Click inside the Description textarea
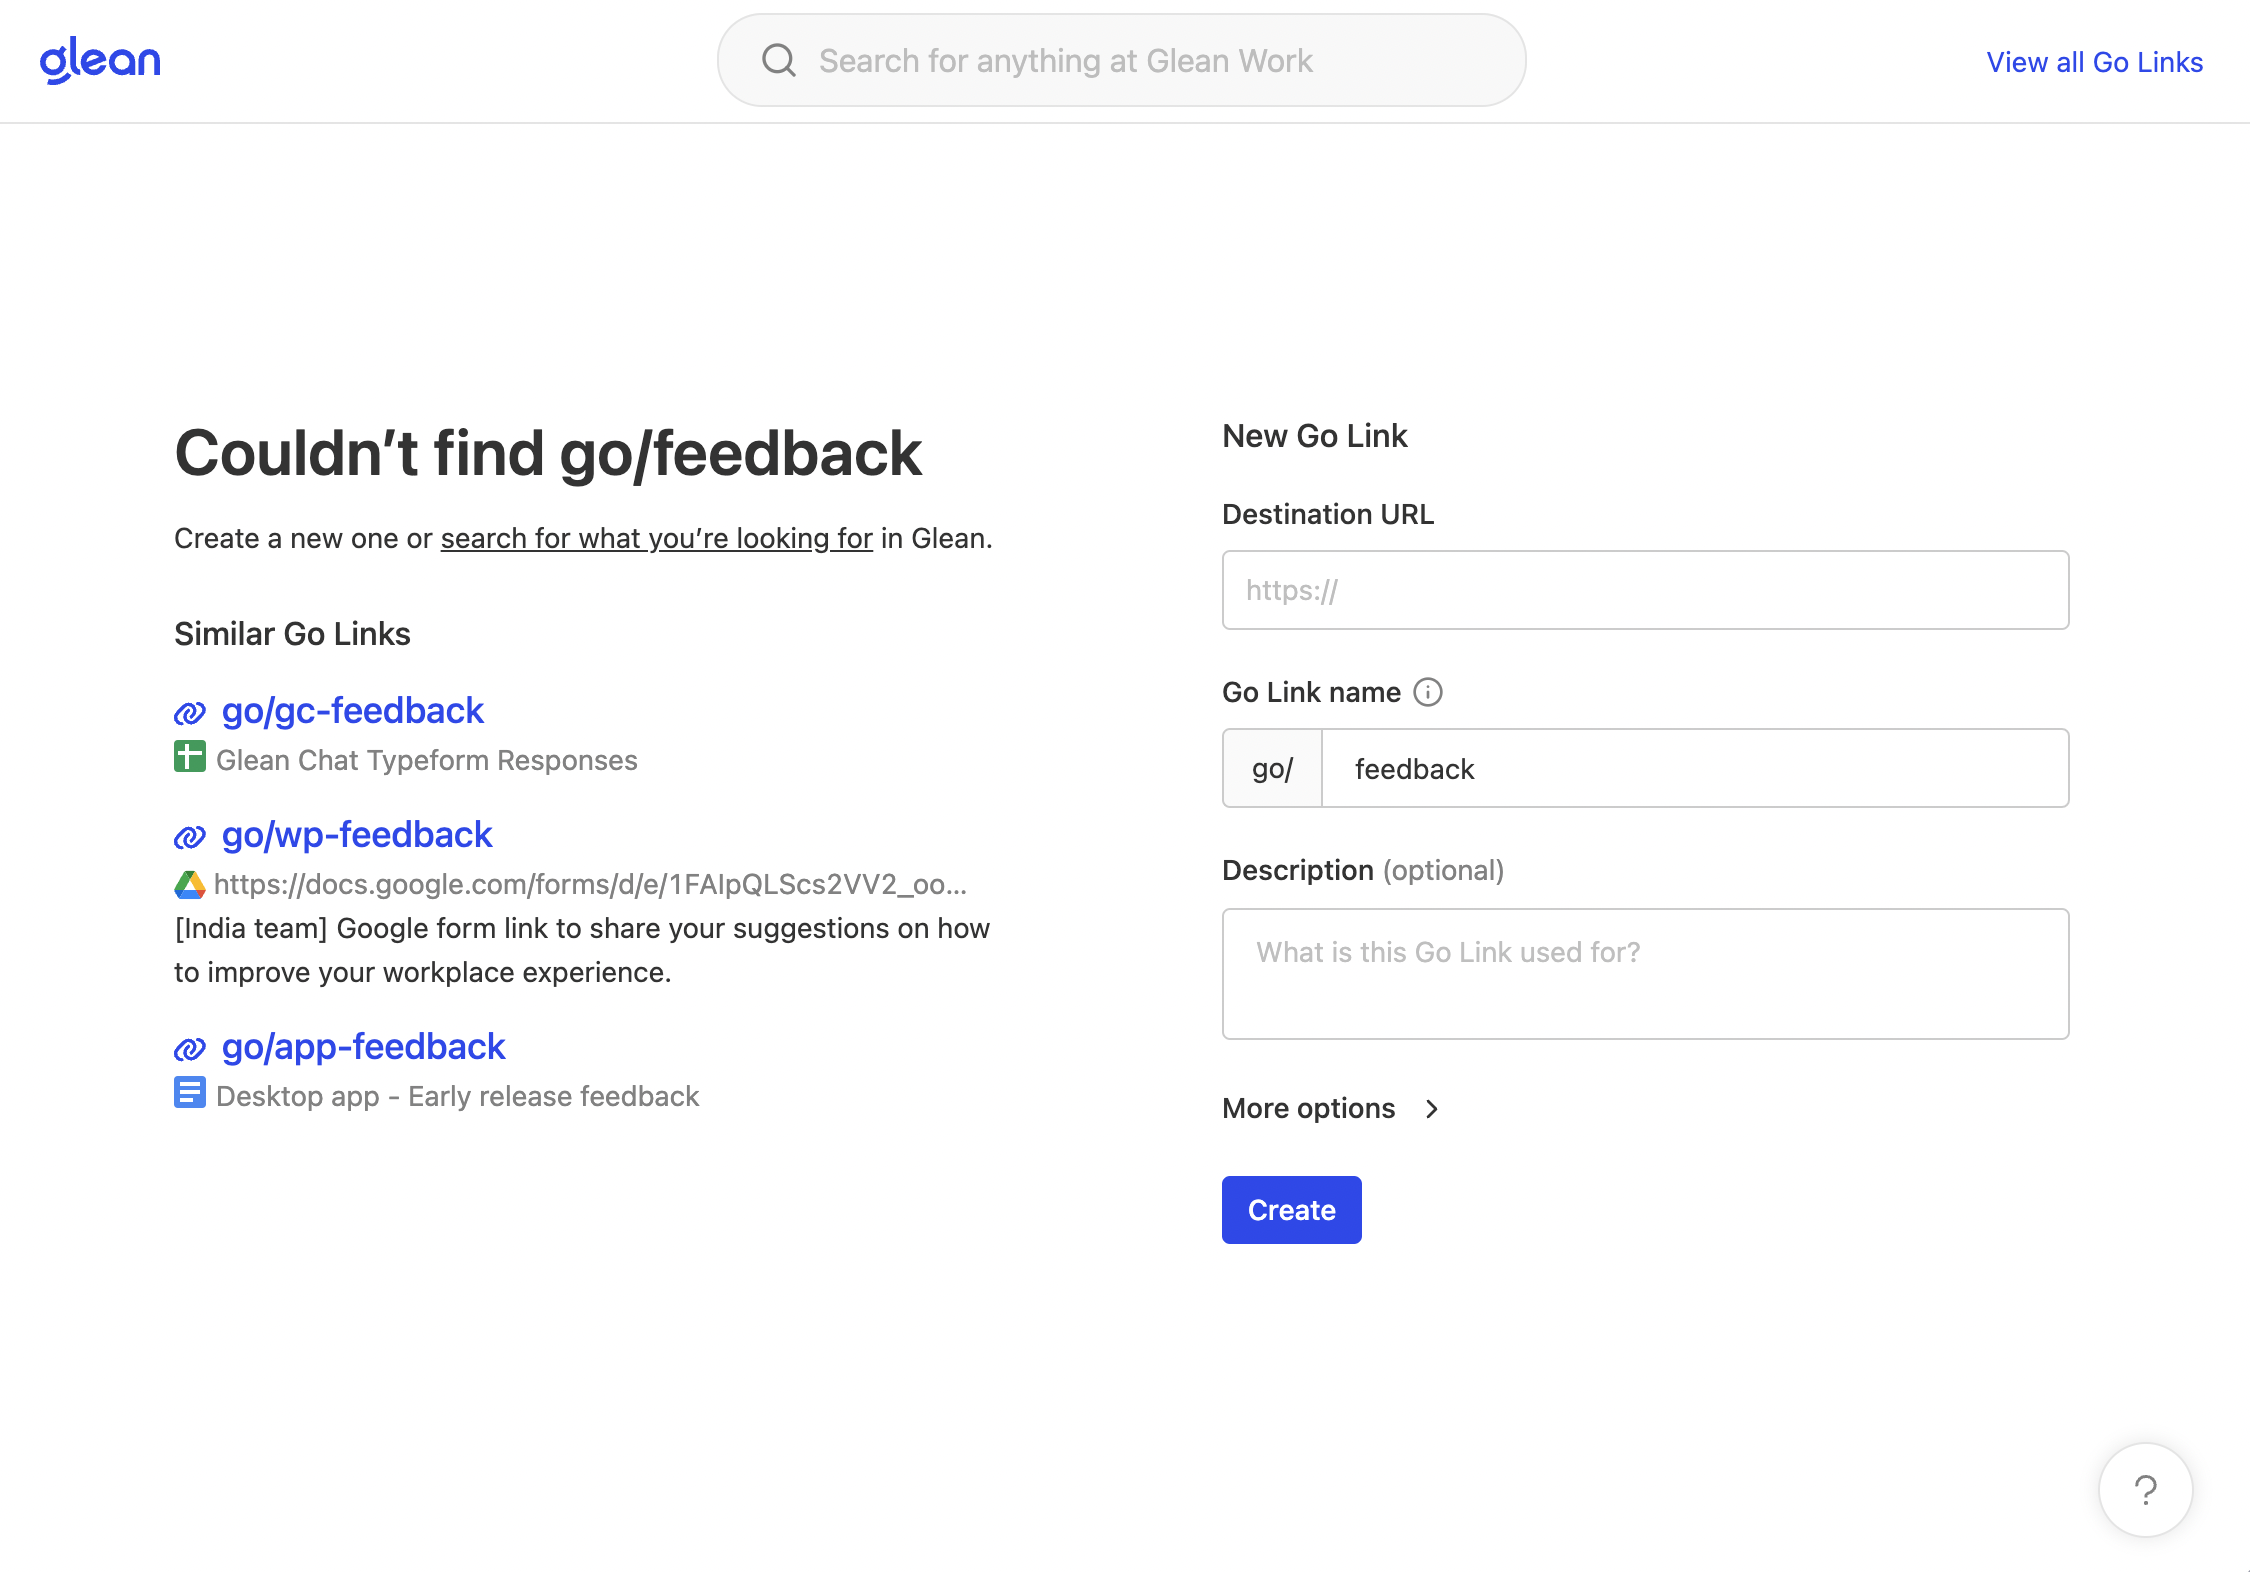Screen dimensions: 2250x1572 [1645, 973]
